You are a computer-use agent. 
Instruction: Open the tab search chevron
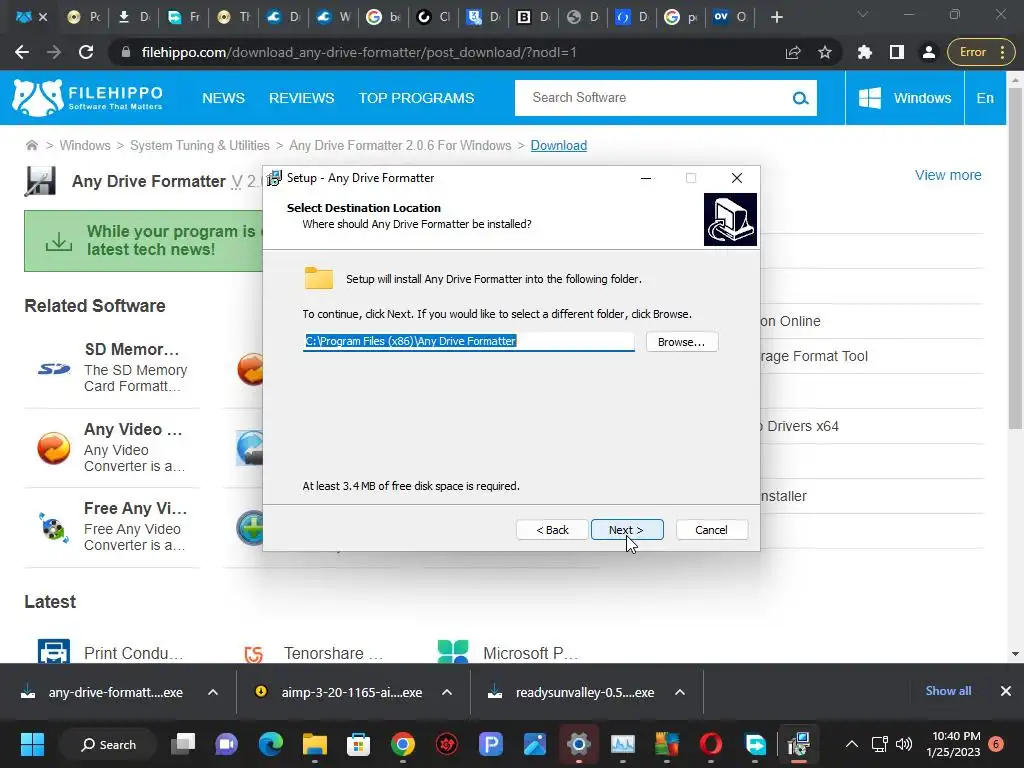(x=863, y=14)
